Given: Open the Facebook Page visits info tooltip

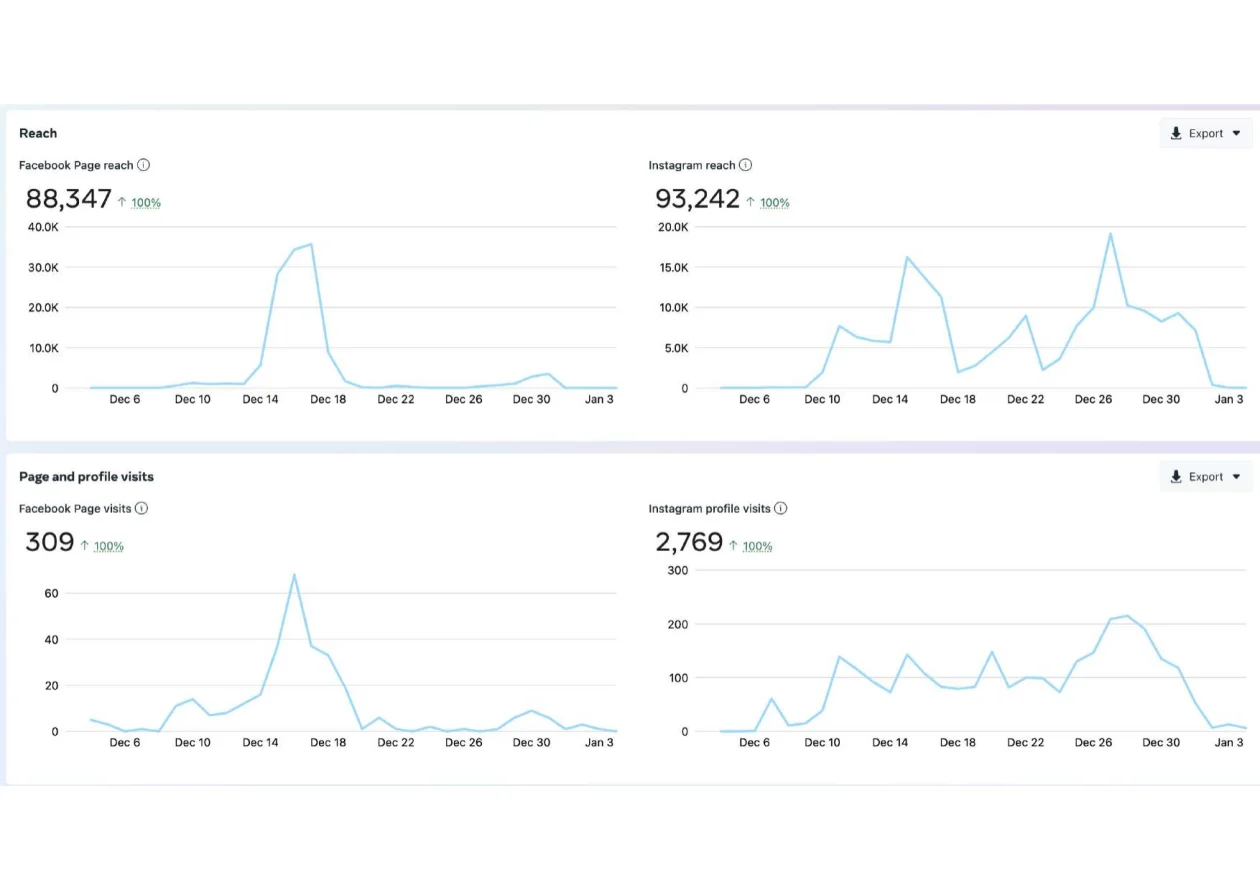Looking at the screenshot, I should 140,508.
